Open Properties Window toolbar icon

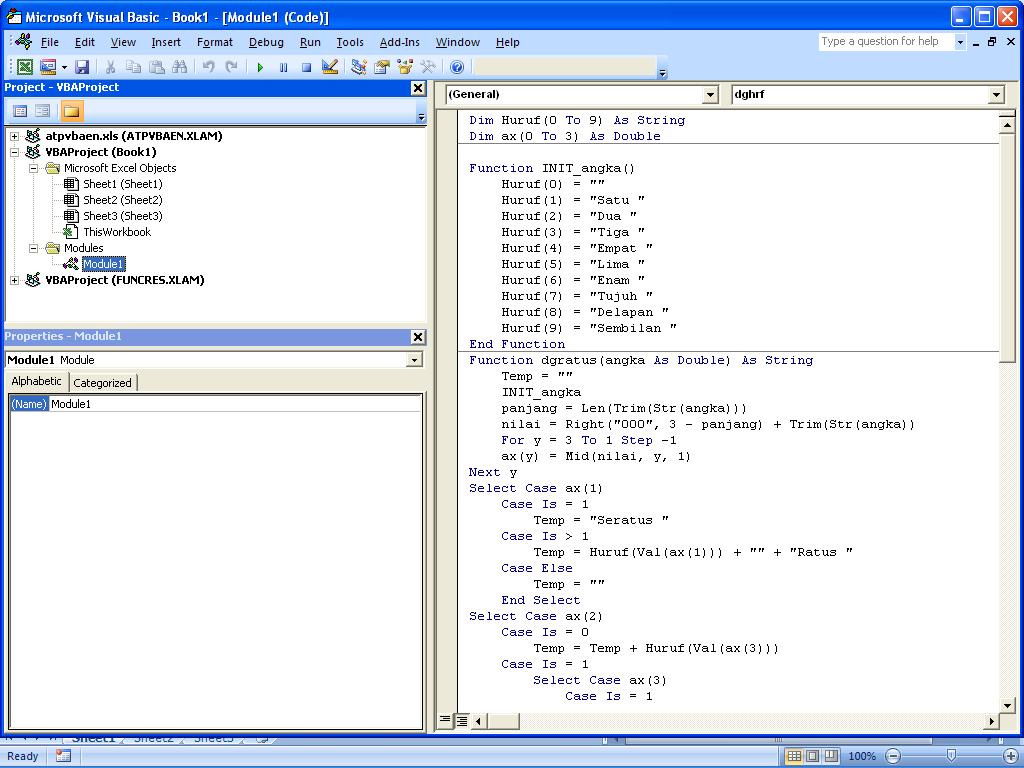click(381, 67)
